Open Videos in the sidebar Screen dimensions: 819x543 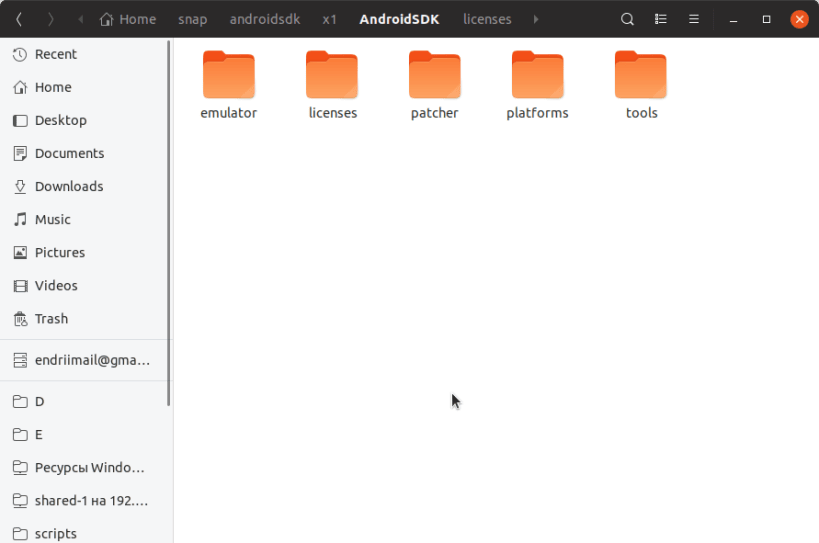[x=84, y=286]
